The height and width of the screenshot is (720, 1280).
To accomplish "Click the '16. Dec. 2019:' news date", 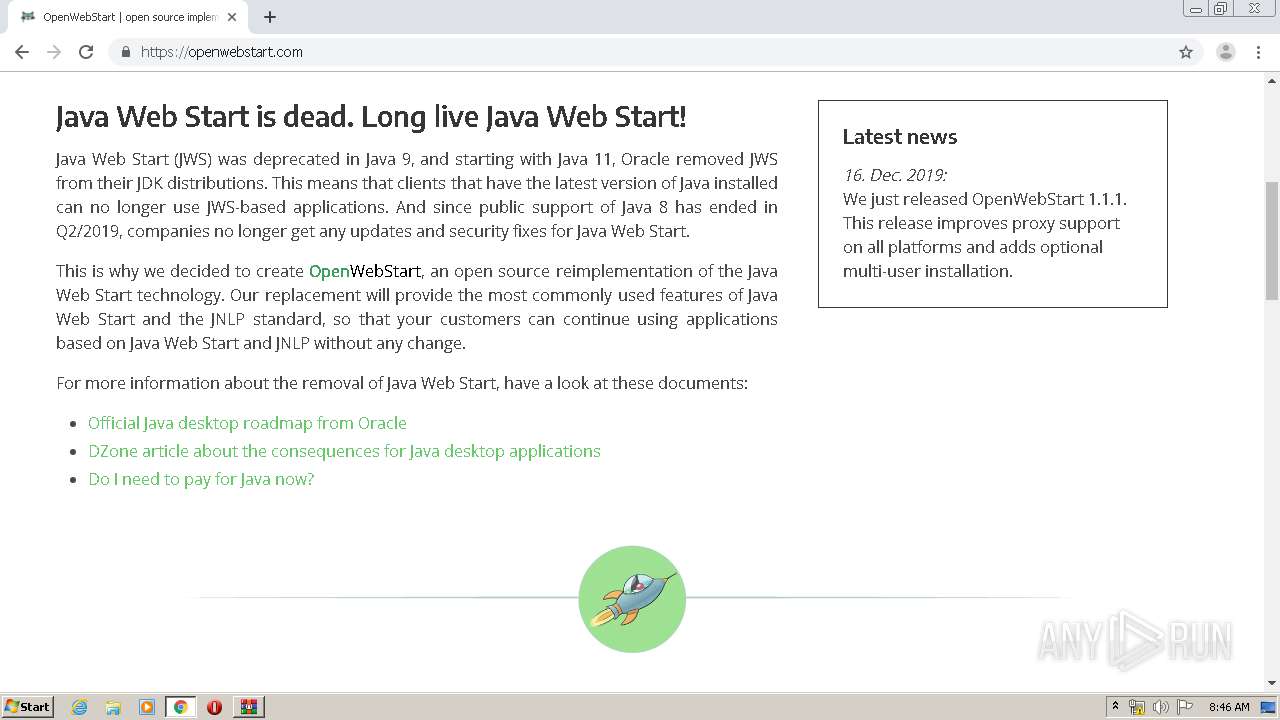I will tap(895, 175).
